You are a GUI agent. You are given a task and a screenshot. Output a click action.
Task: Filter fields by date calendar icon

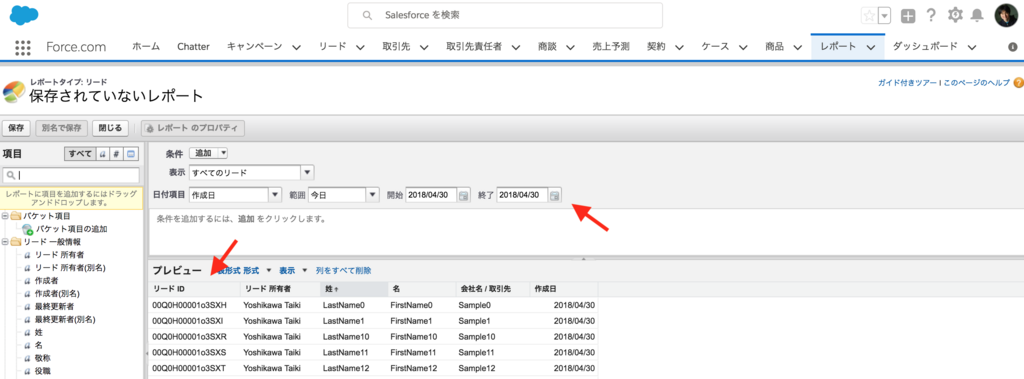point(131,154)
